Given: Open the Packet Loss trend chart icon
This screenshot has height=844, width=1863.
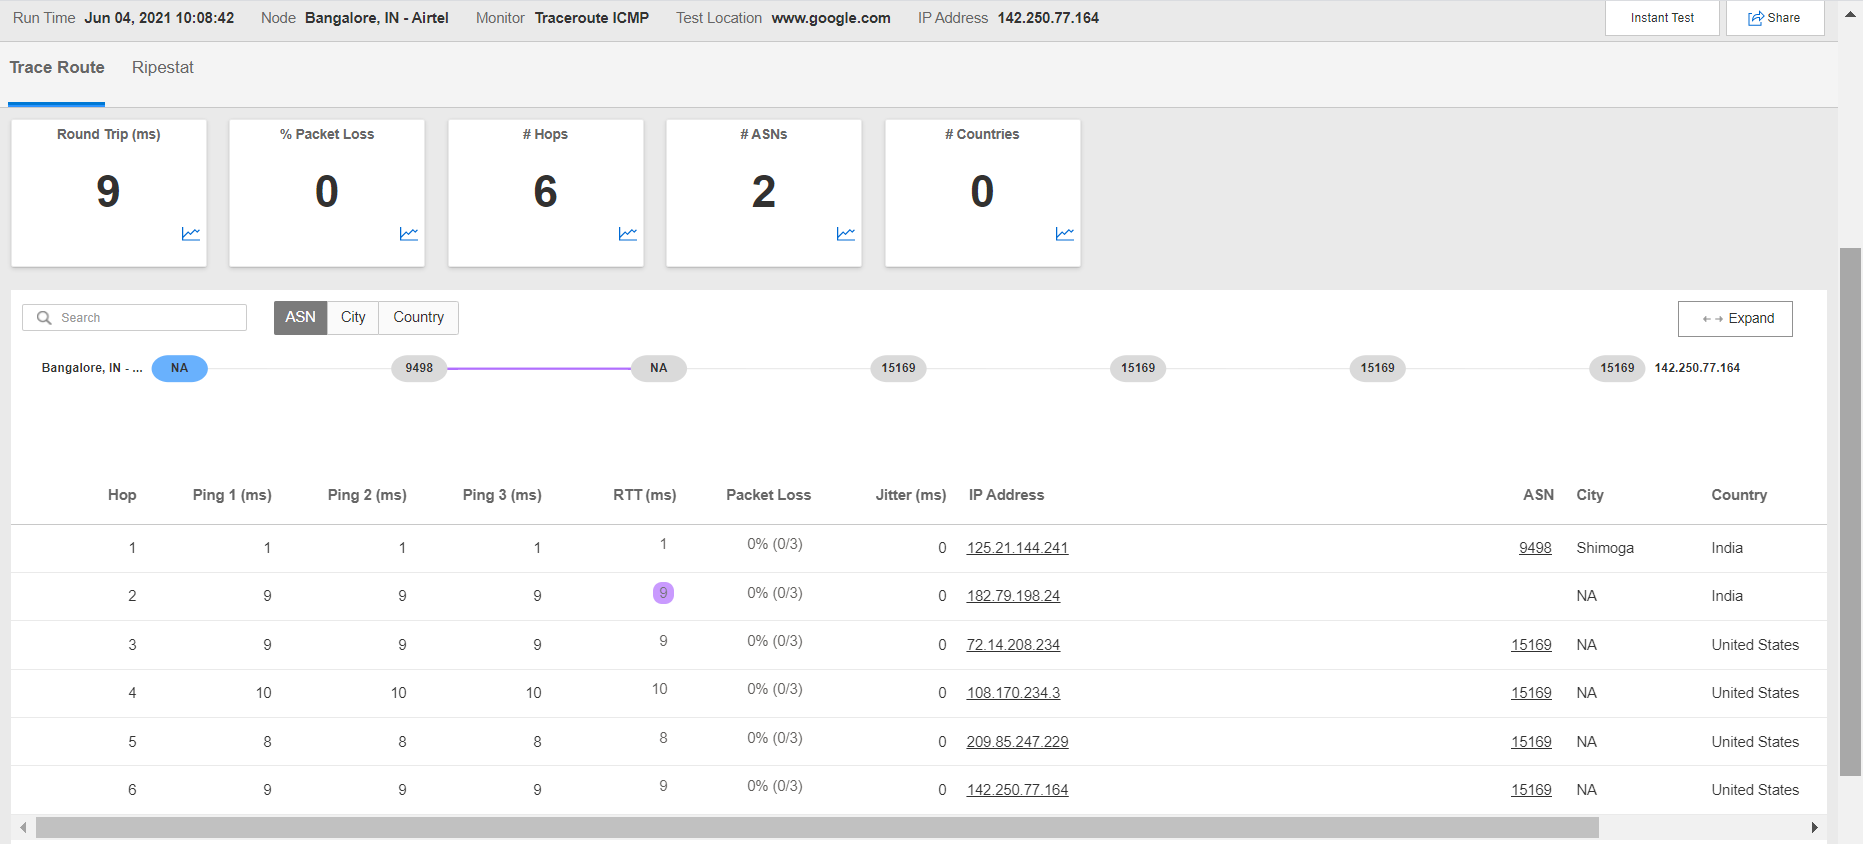Looking at the screenshot, I should click(x=409, y=234).
